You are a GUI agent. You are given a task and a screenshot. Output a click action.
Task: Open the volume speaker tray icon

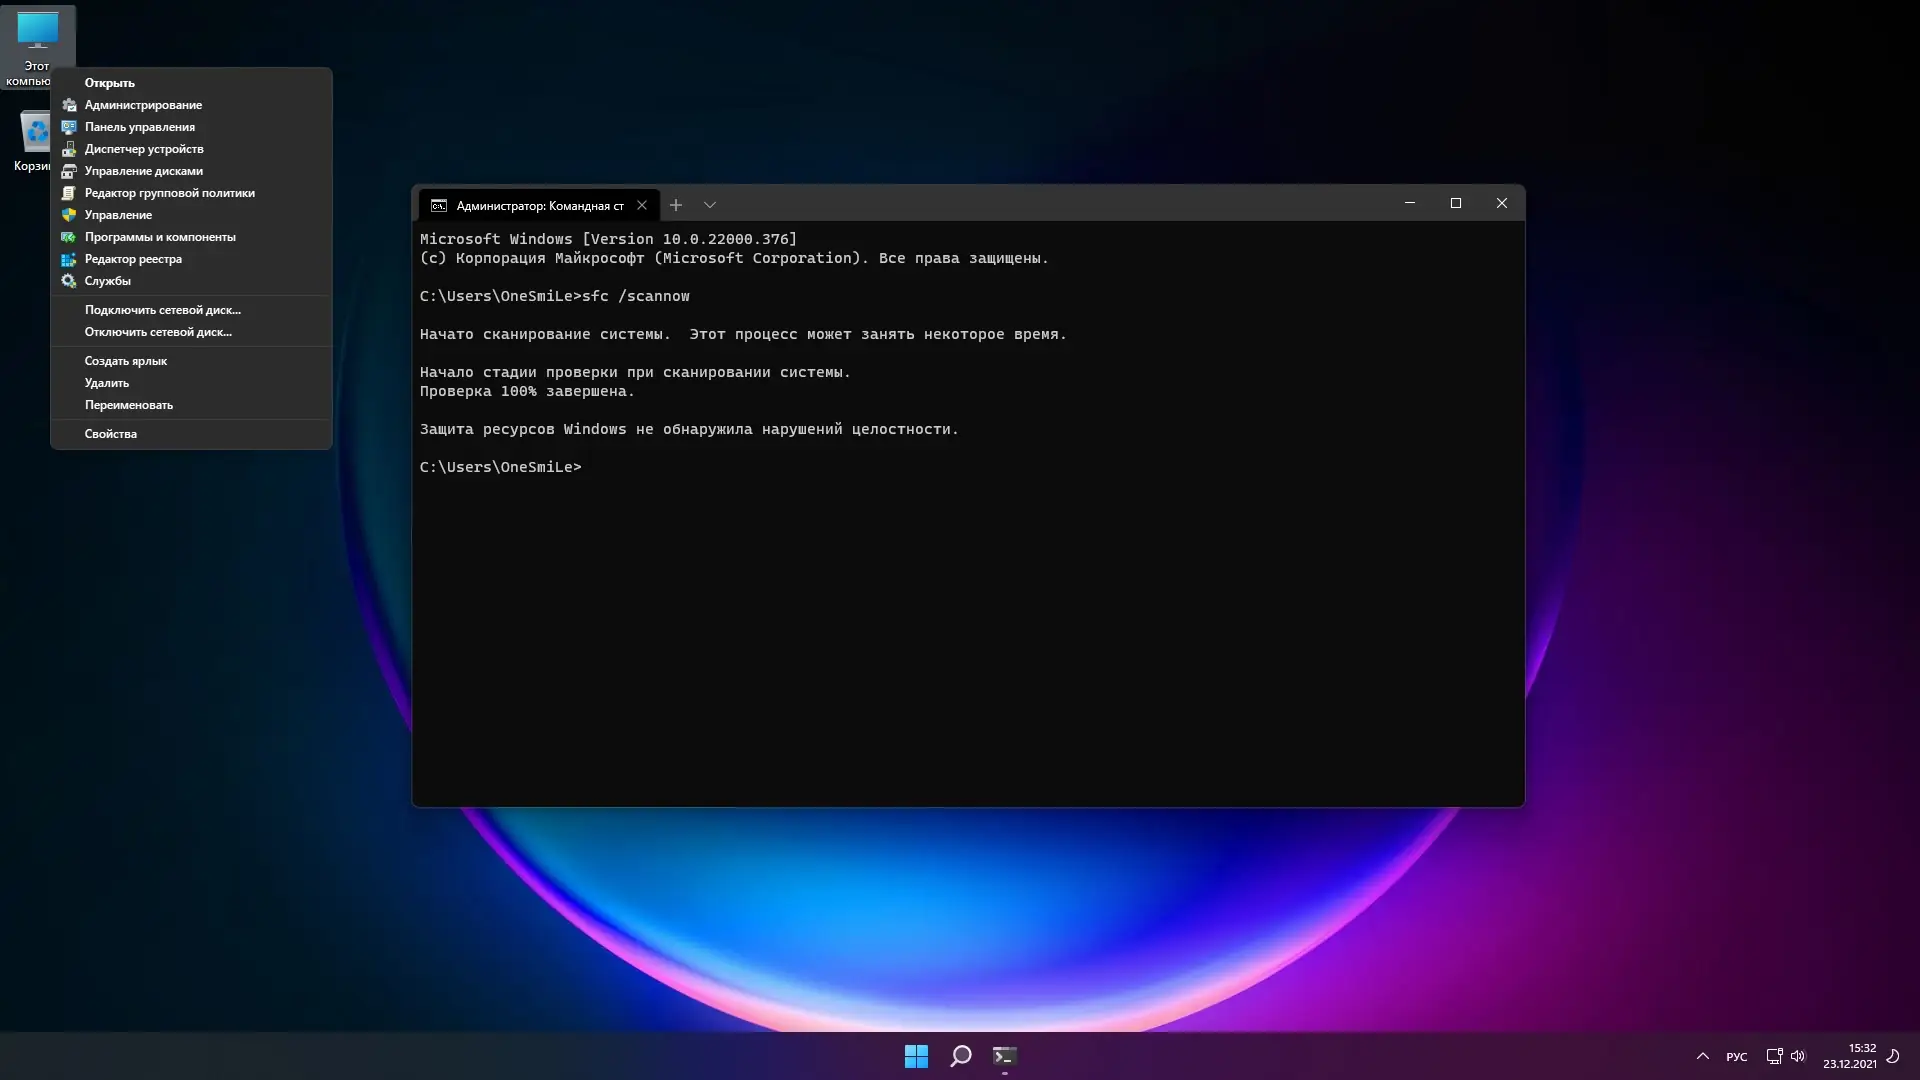pyautogui.click(x=1798, y=1056)
